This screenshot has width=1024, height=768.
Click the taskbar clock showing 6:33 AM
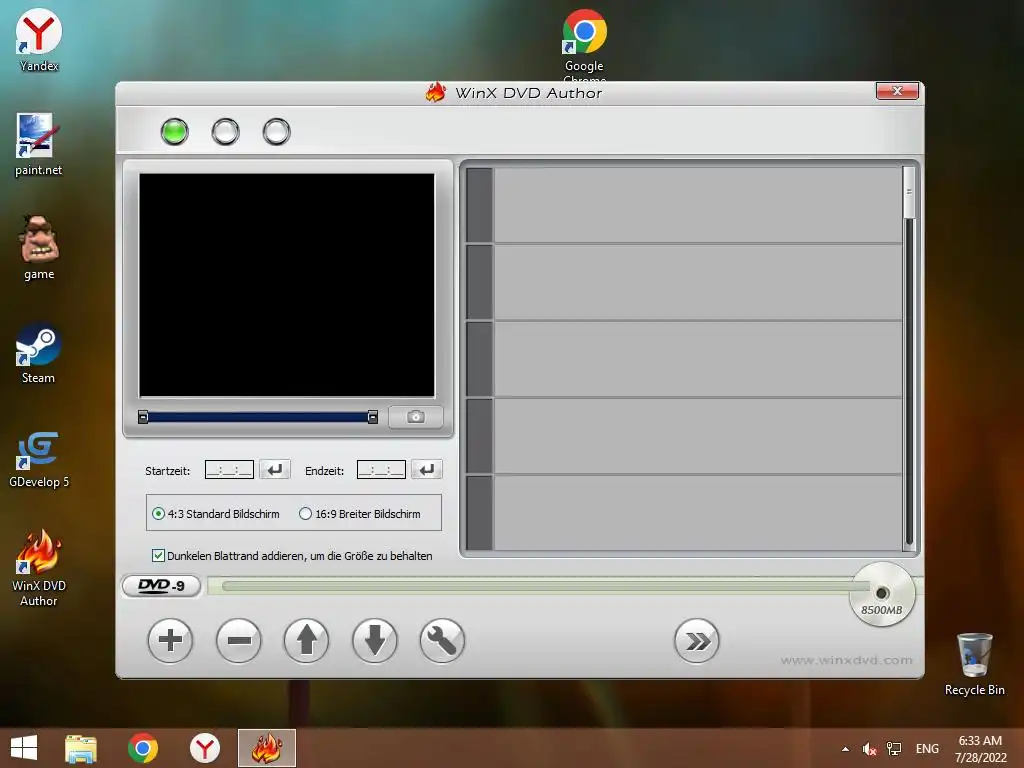point(980,749)
